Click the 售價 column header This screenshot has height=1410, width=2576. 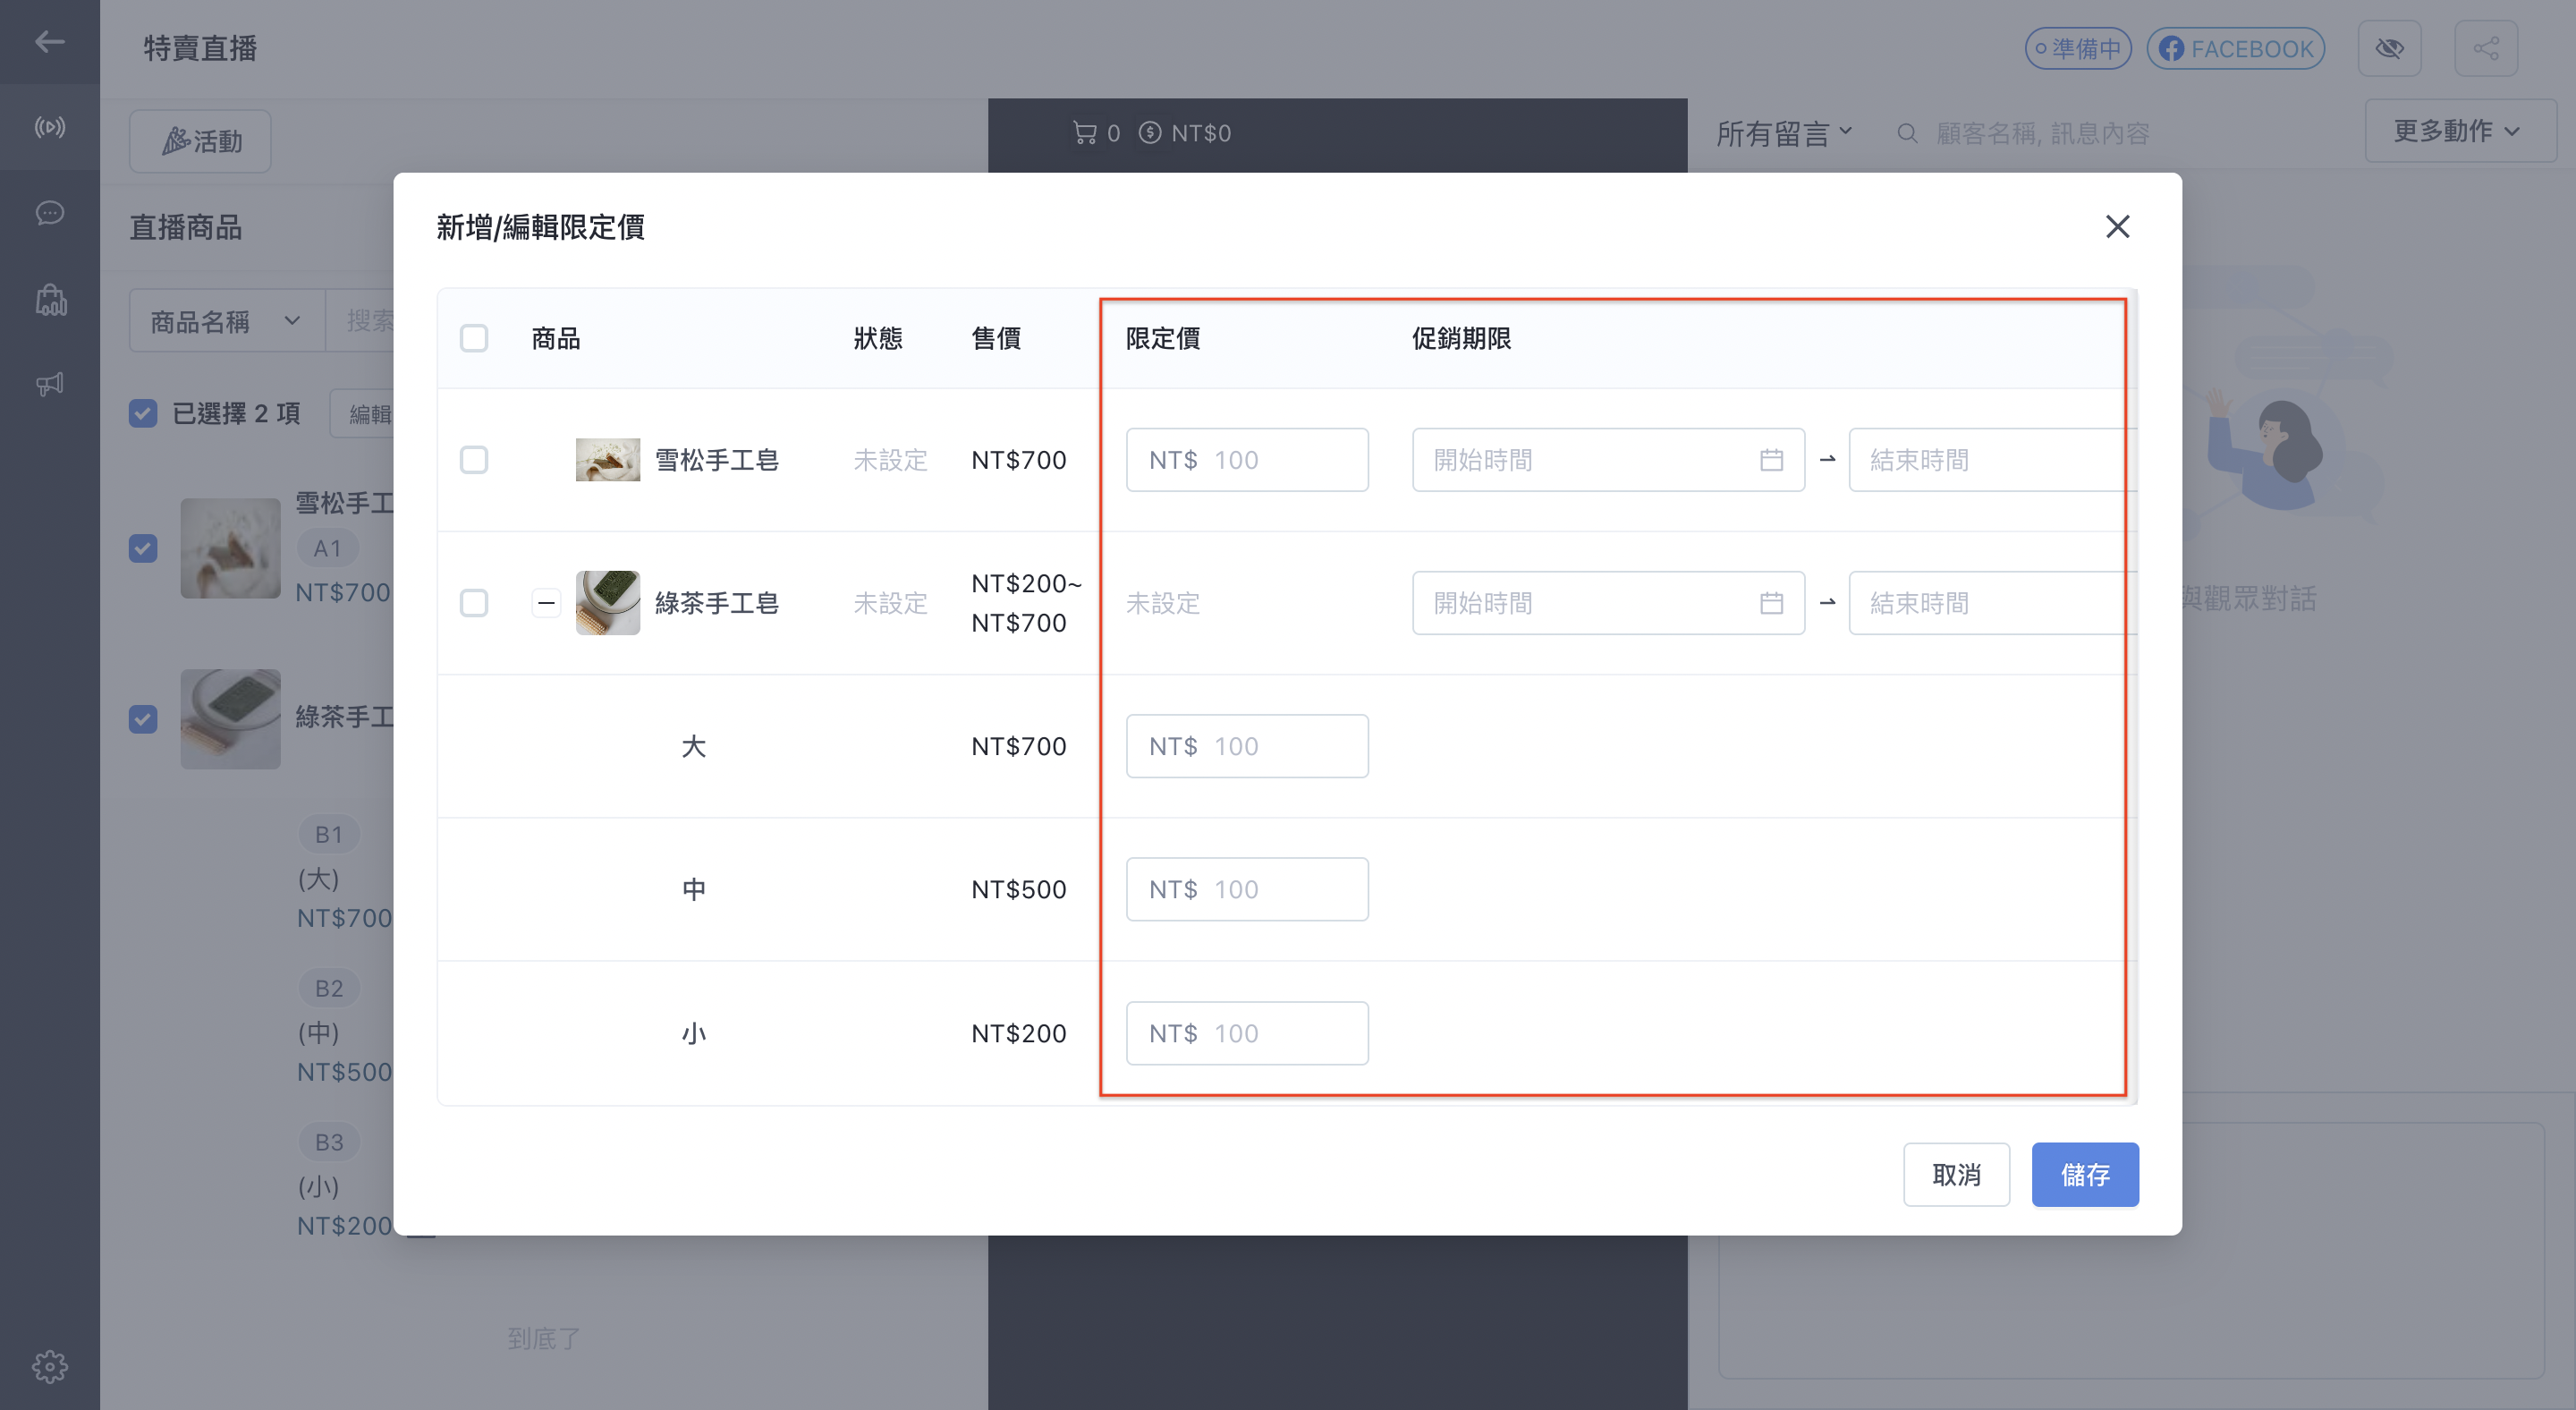pos(996,338)
